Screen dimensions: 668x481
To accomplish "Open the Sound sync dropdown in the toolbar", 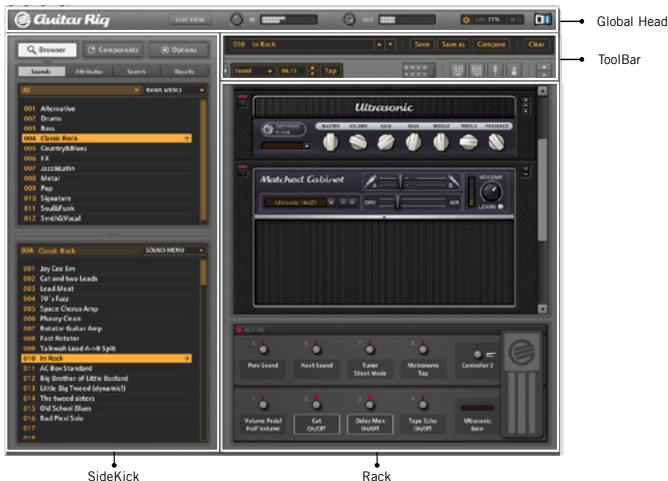I will [x=253, y=71].
